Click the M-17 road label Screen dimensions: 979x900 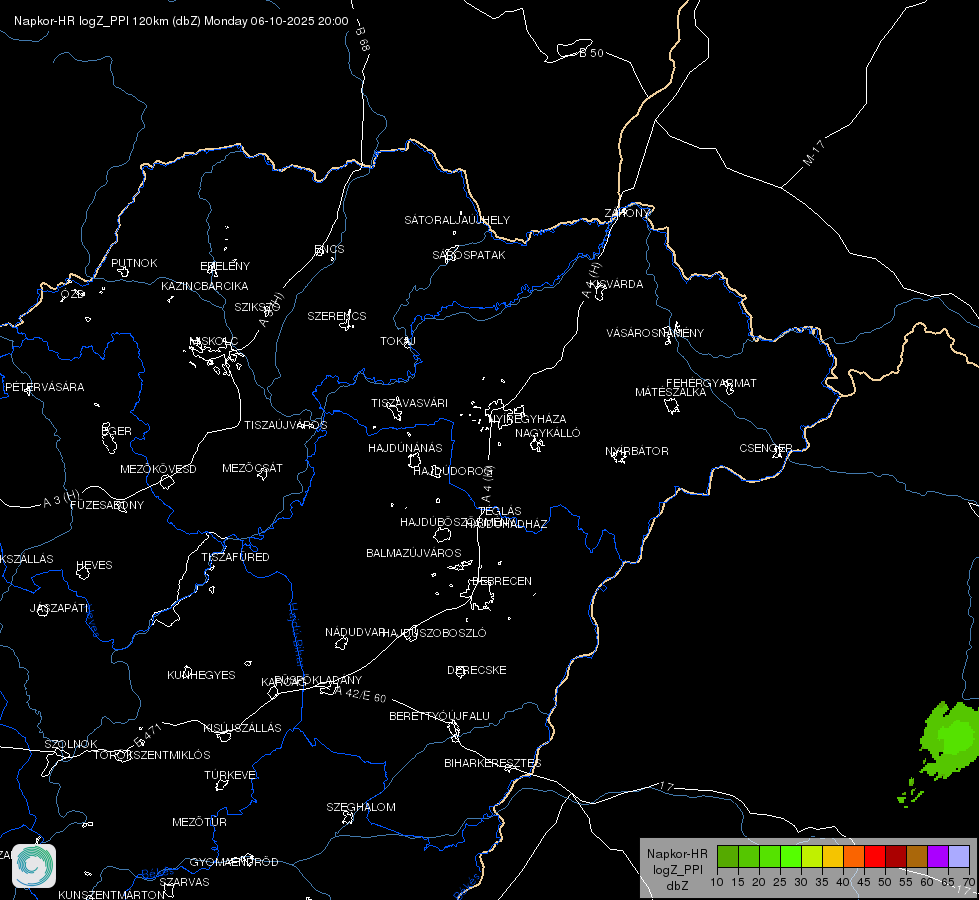click(x=814, y=153)
